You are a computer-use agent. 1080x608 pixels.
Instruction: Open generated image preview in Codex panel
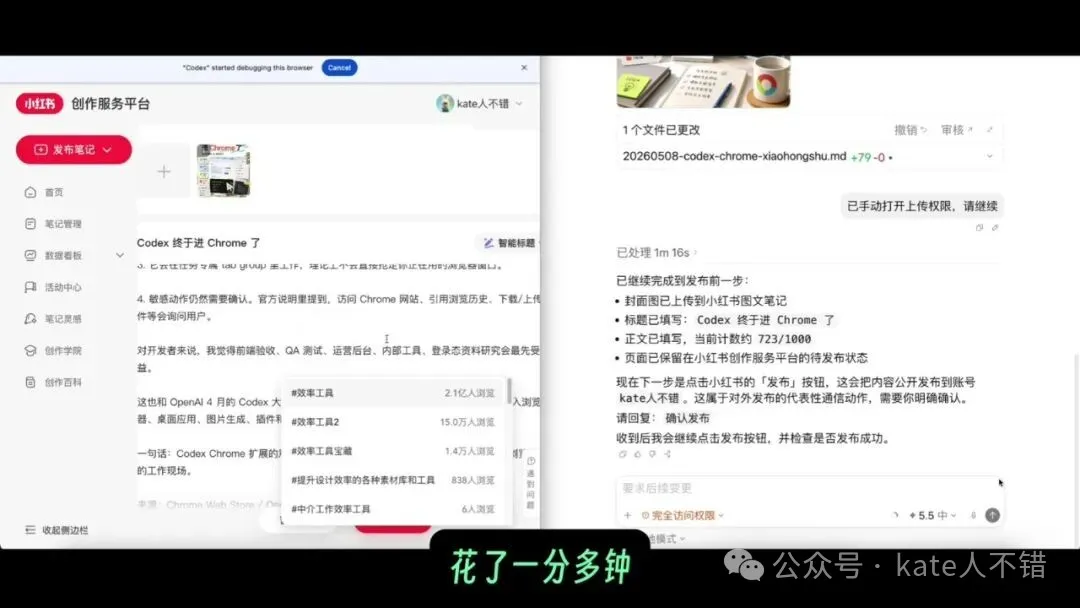coord(703,81)
